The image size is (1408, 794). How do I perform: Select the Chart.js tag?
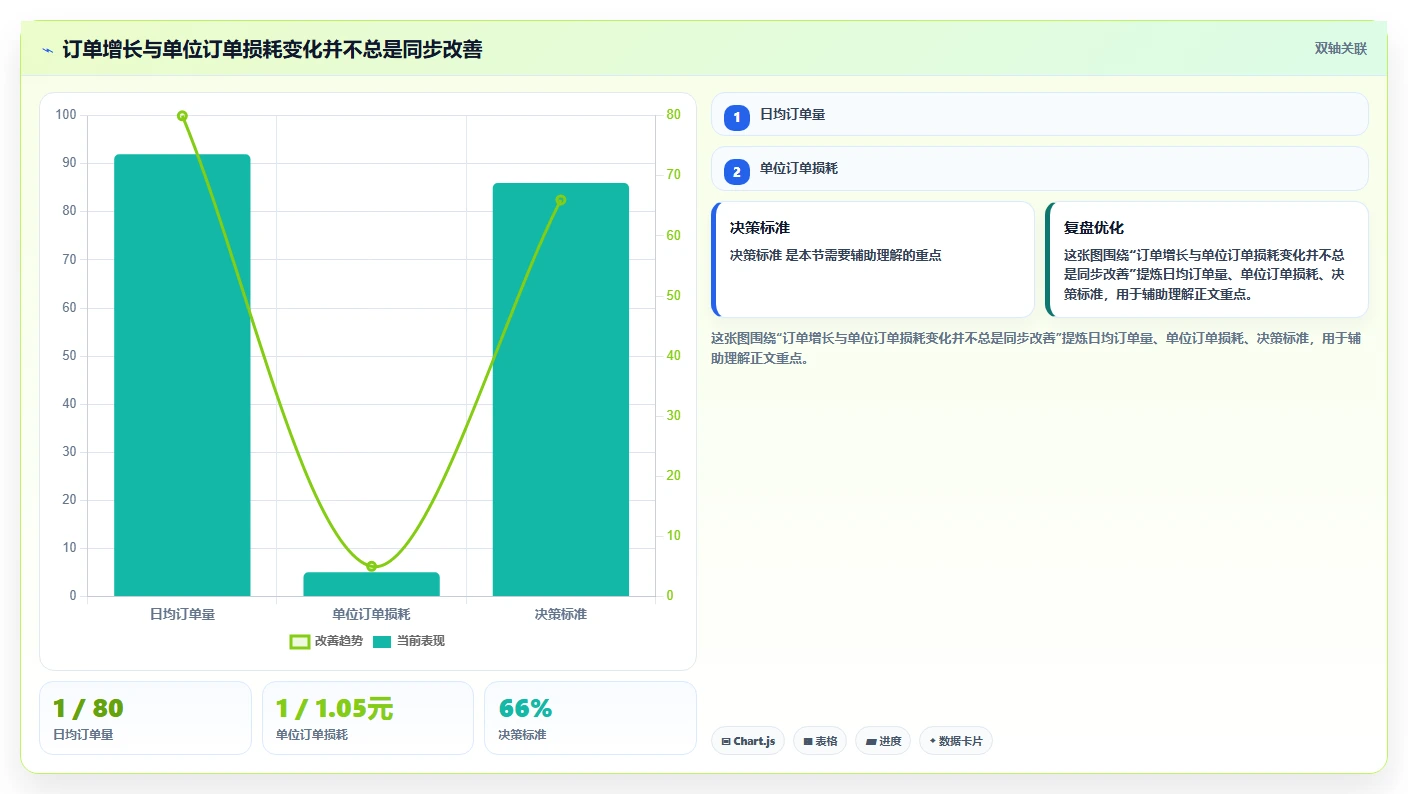(748, 741)
